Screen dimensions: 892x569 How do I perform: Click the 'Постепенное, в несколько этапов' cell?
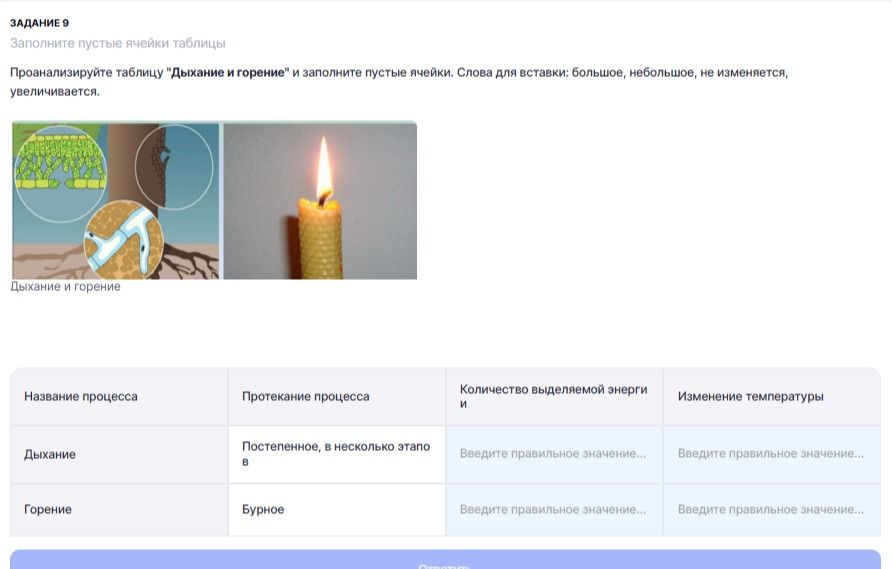[337, 454]
